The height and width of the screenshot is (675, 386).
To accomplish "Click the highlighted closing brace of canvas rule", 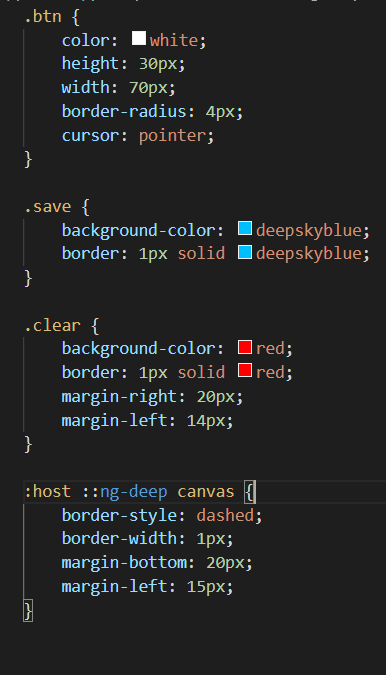I will [x=28, y=610].
